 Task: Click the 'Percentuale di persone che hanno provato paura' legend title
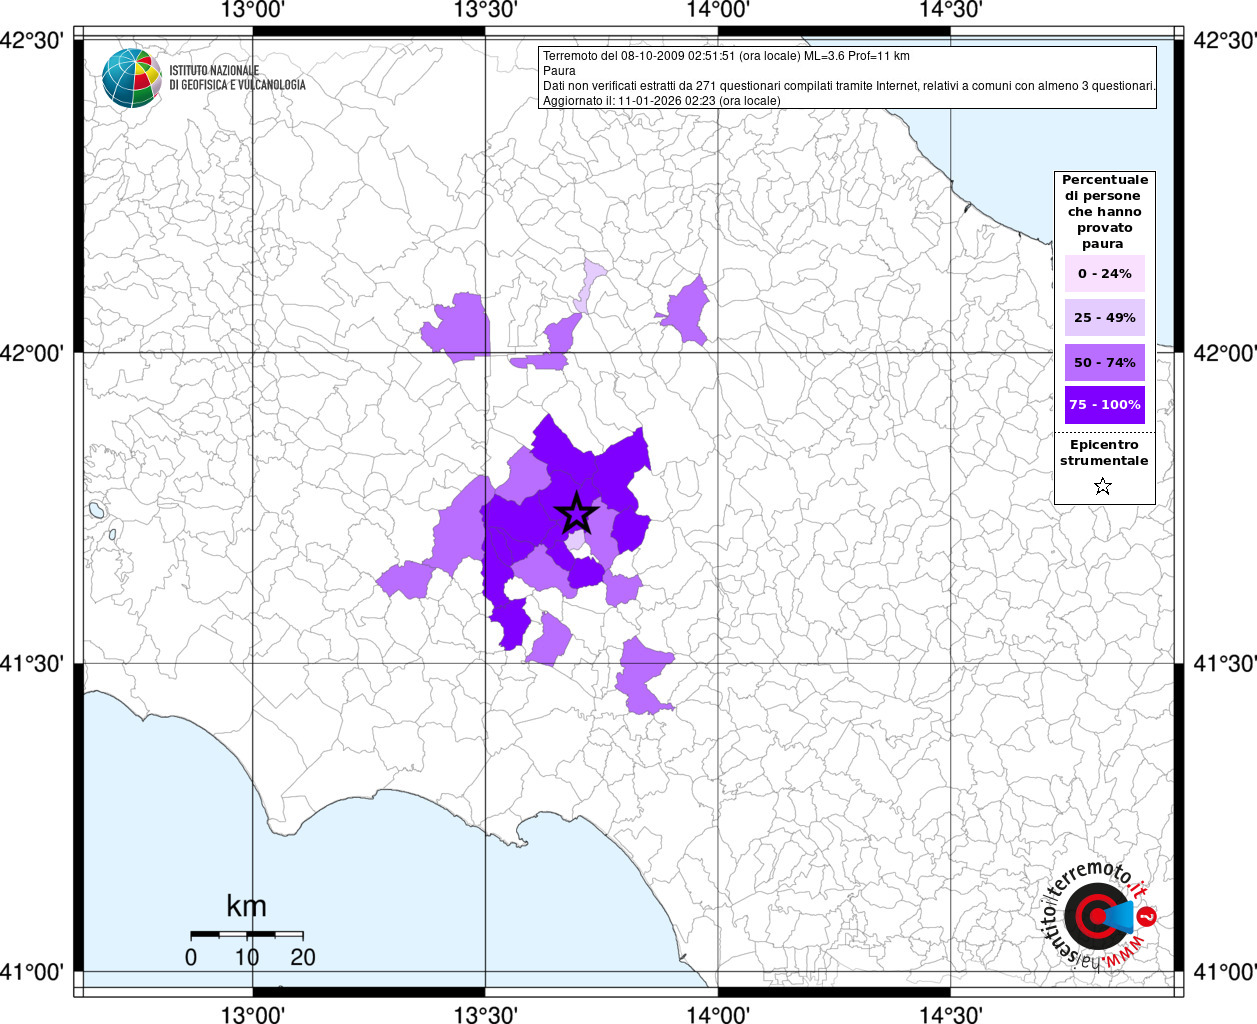[x=1105, y=211]
